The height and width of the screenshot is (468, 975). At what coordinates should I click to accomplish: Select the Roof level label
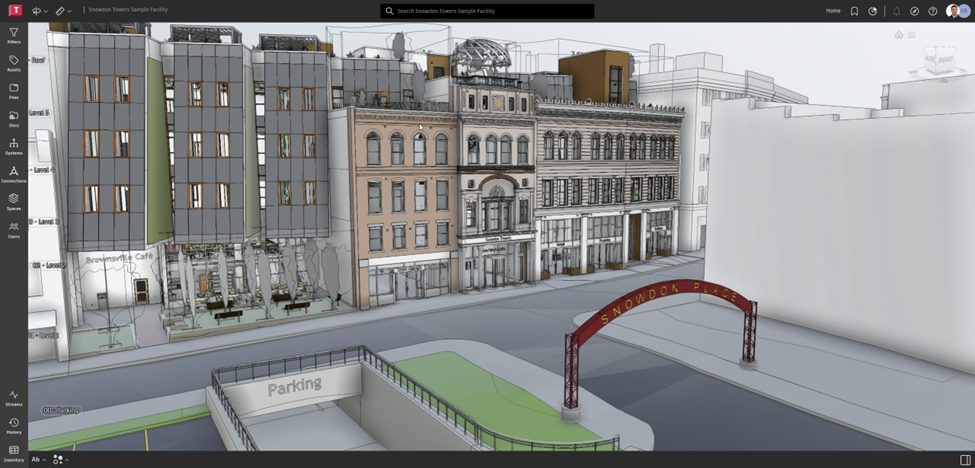tap(37, 60)
